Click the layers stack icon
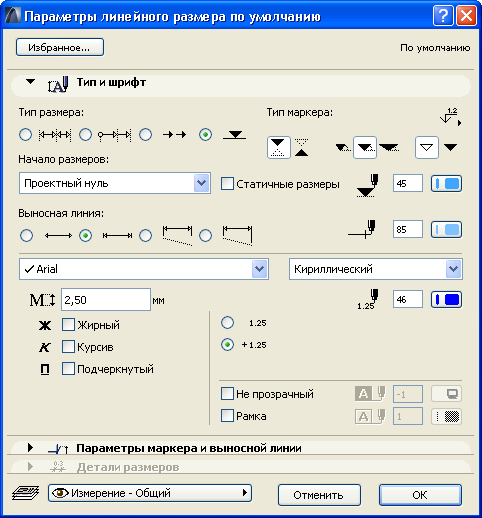The image size is (482, 518). 26,493
